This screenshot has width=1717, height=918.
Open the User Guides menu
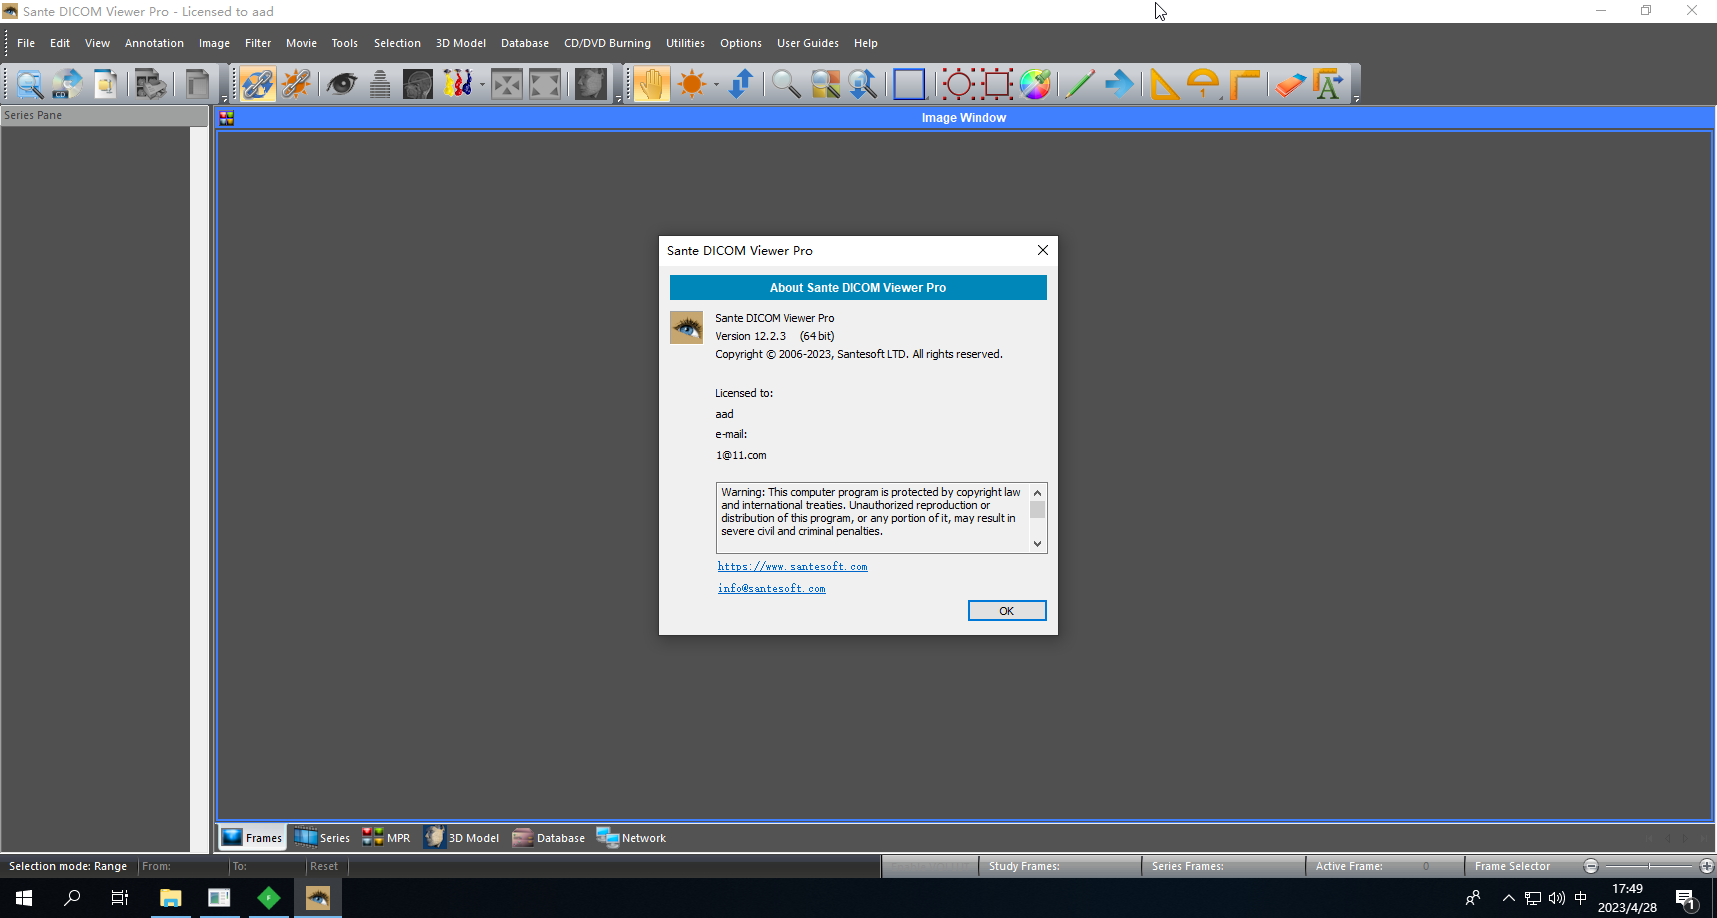click(x=808, y=43)
